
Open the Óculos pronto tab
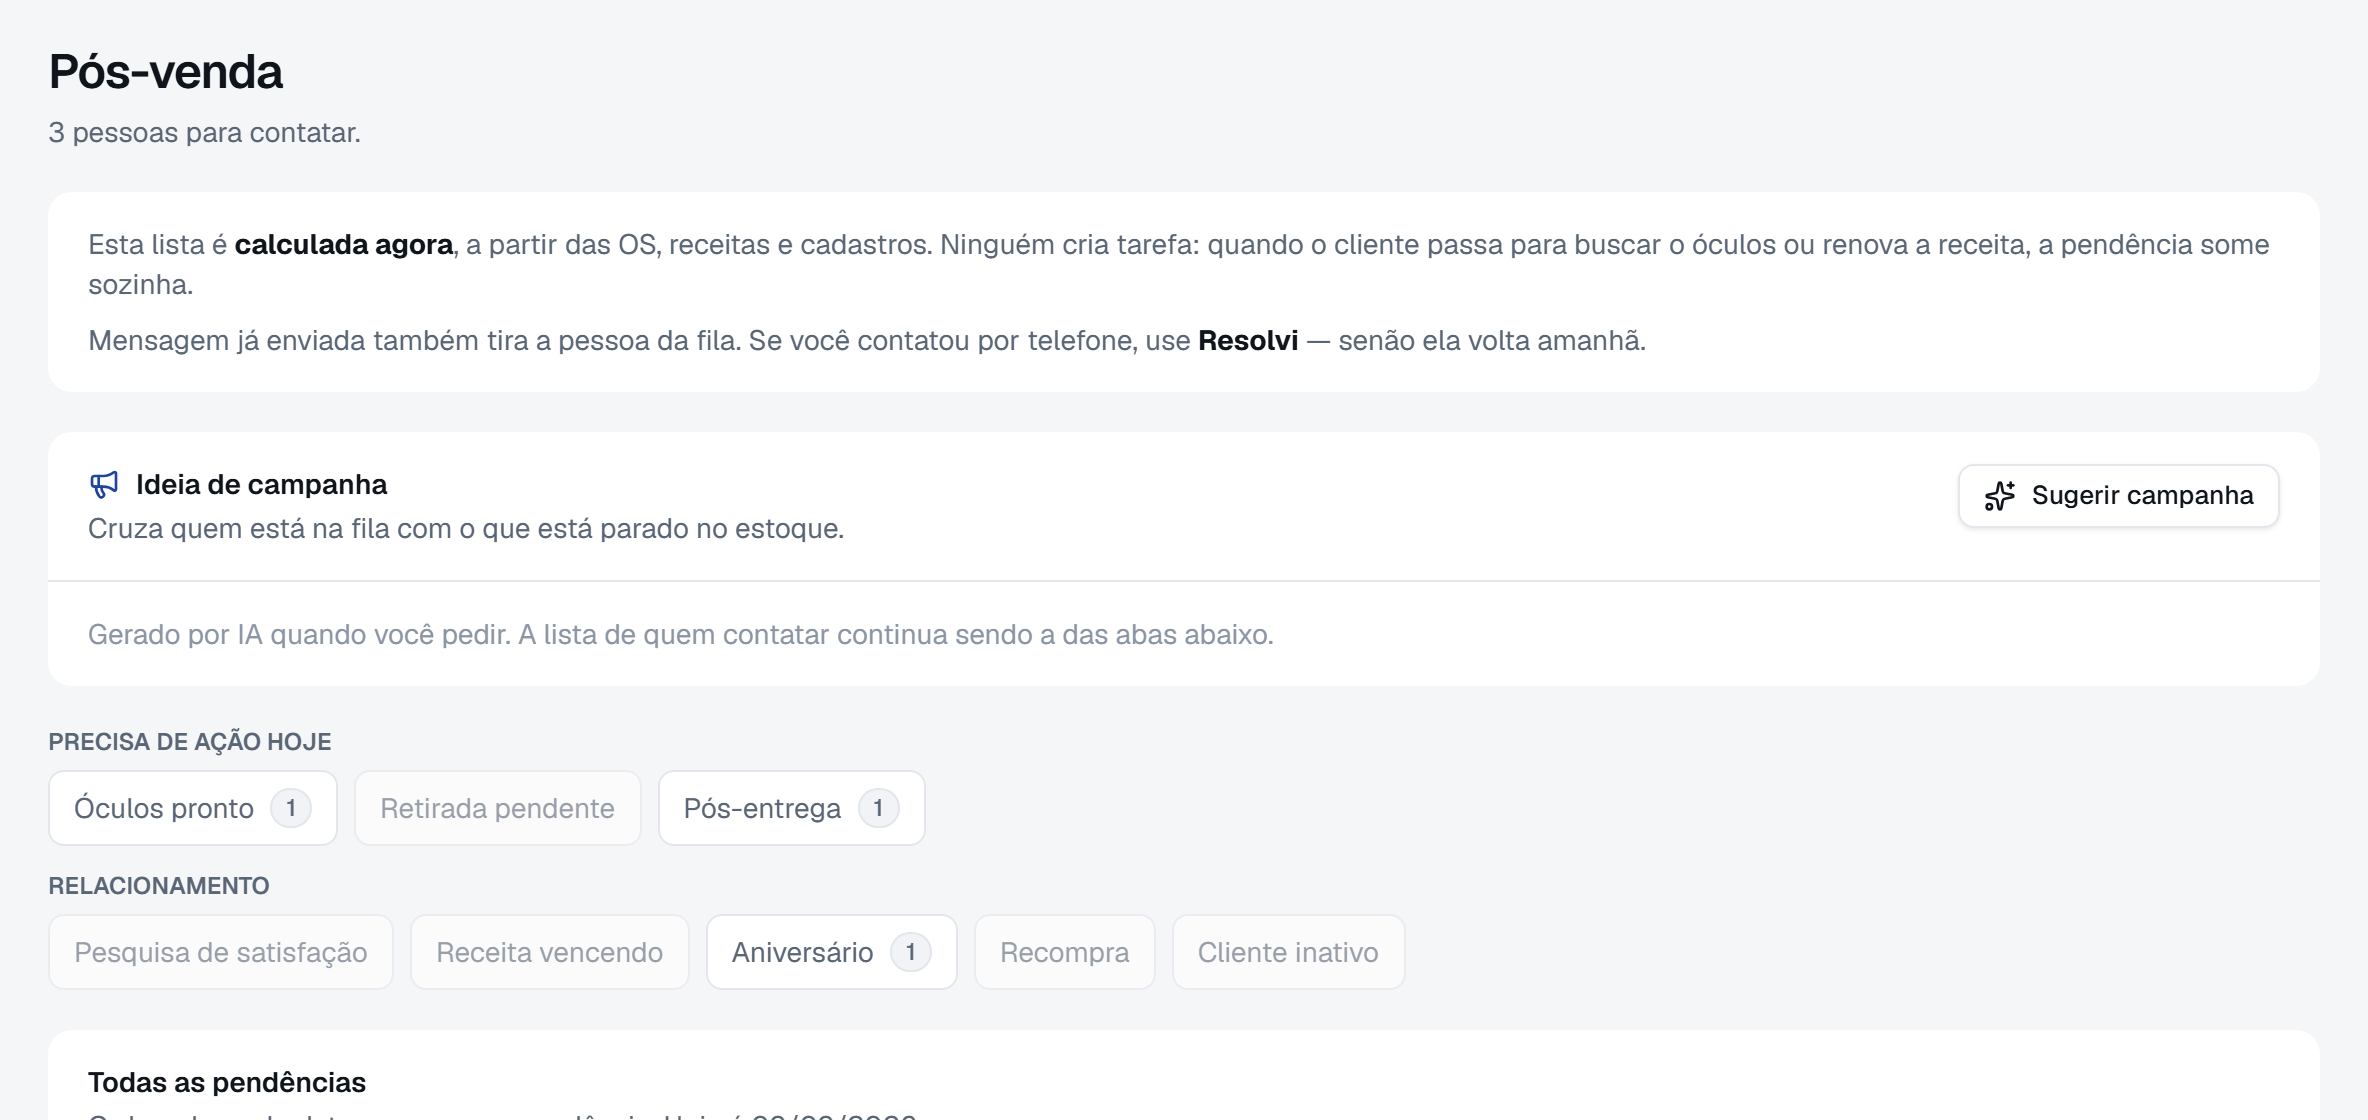(x=193, y=808)
